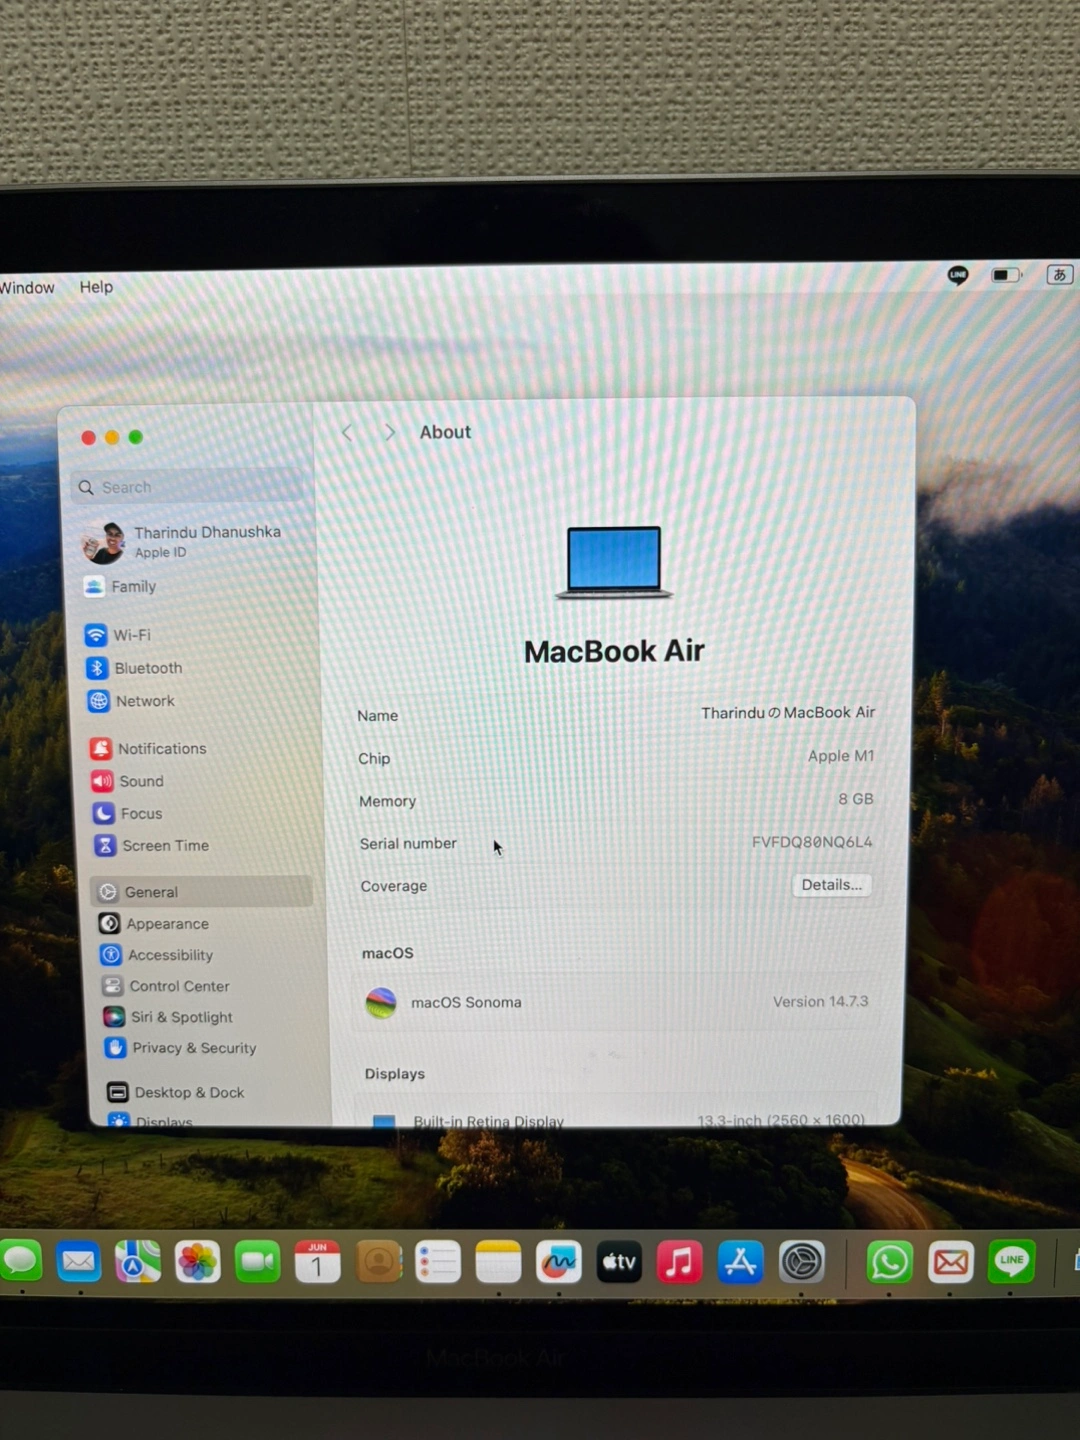This screenshot has height=1440, width=1080.
Task: Open Reminders from the Dock
Action: point(438,1262)
